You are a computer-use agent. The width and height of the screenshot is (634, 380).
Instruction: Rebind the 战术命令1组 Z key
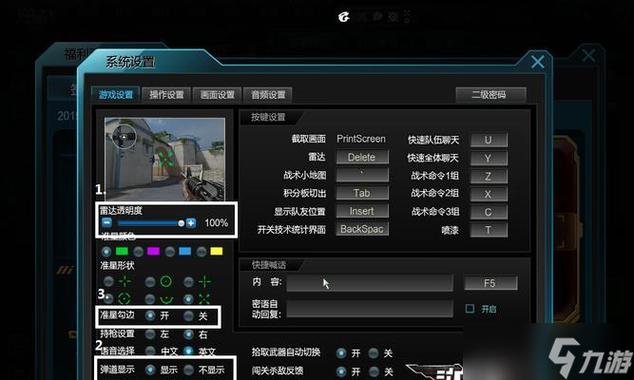click(489, 176)
